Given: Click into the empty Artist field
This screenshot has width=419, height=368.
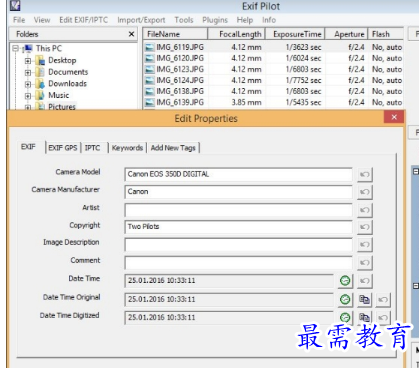Looking at the screenshot, I should coord(238,210).
